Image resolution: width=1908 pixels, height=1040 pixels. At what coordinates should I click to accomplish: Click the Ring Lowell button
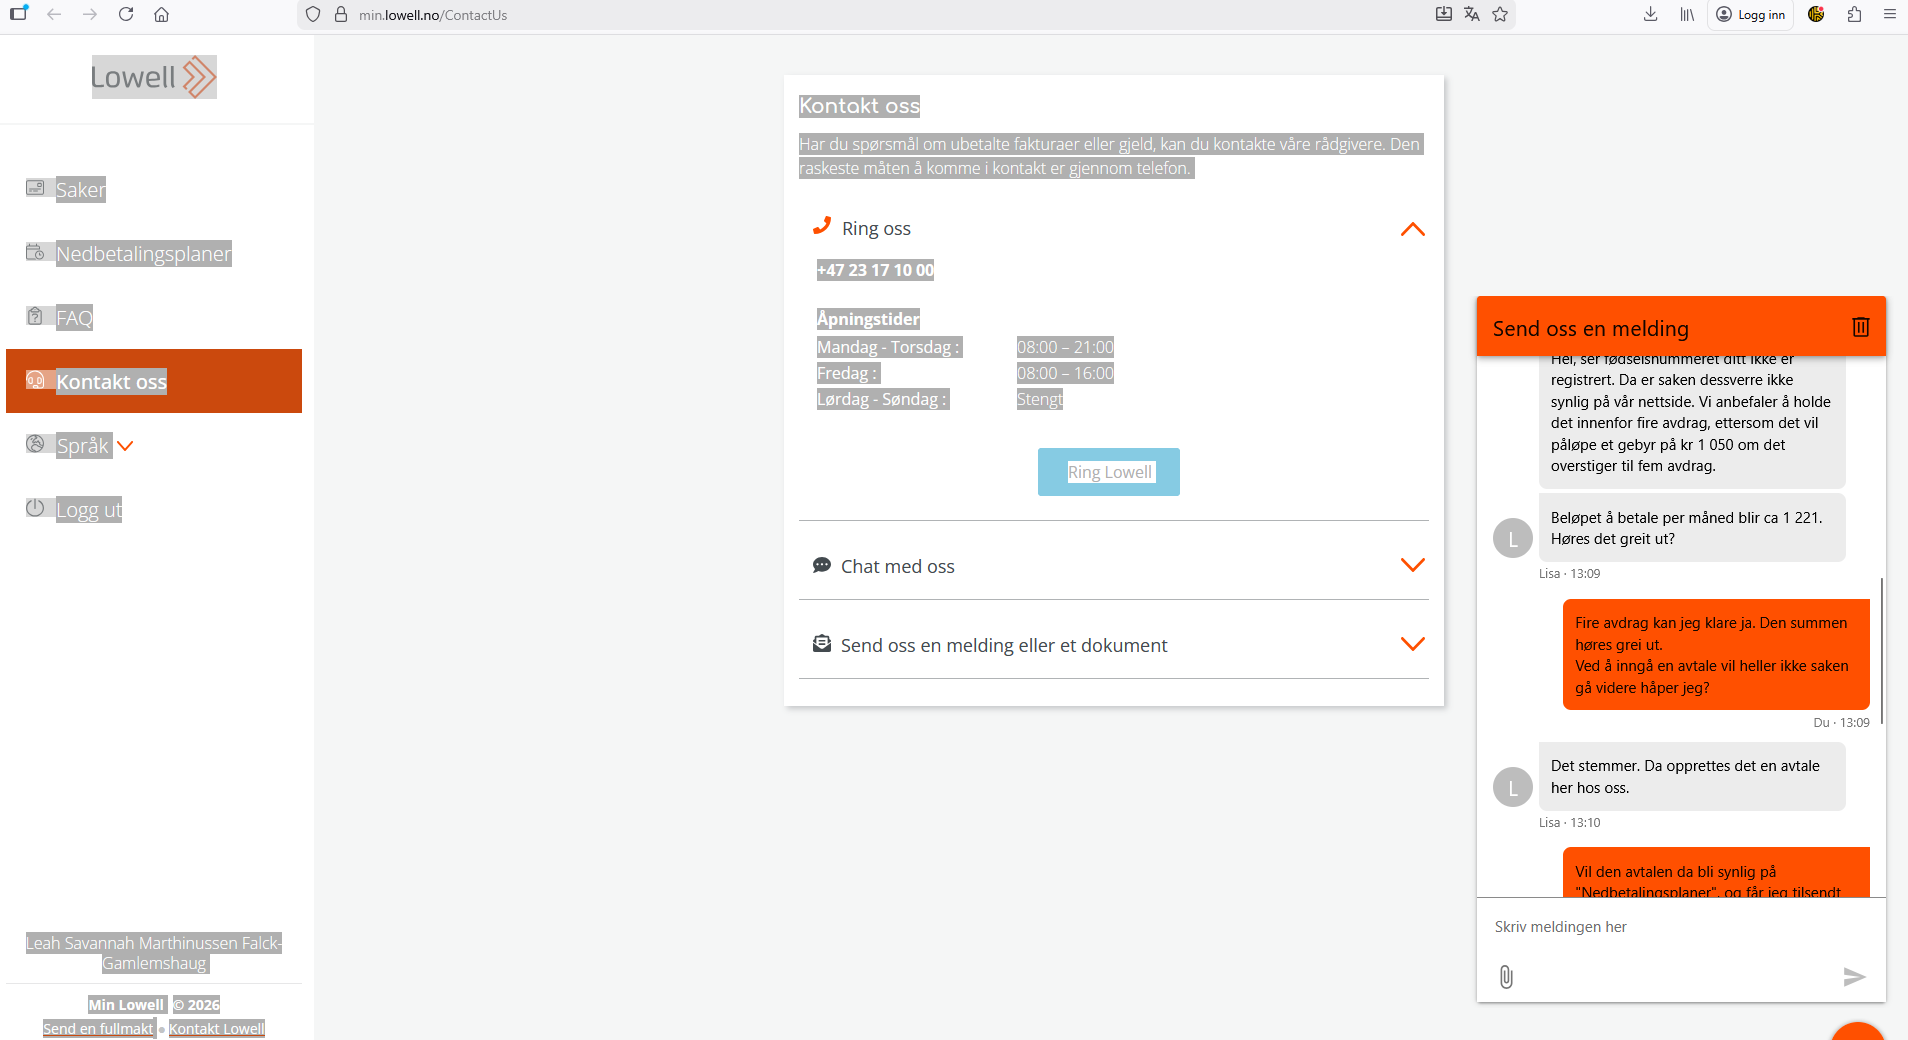point(1108,472)
